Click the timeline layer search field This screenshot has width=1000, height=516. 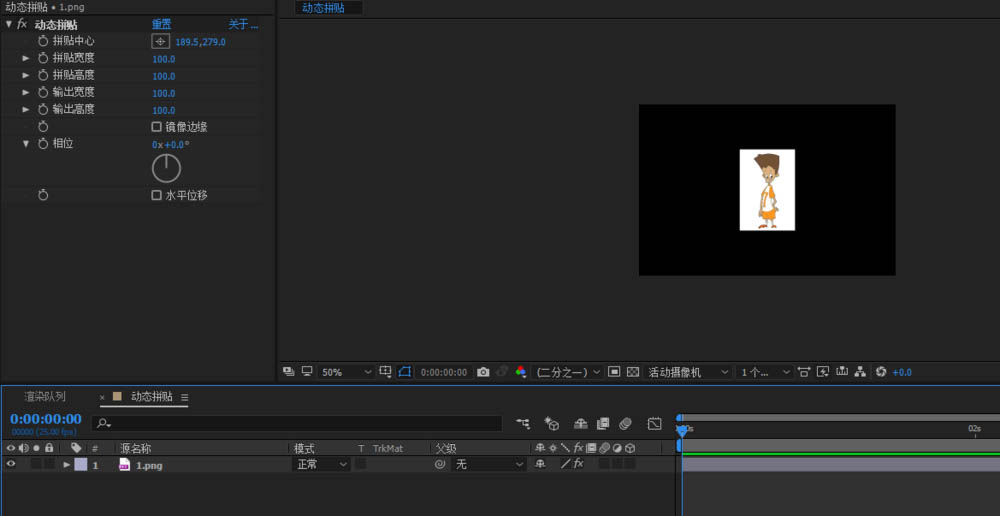pos(297,423)
